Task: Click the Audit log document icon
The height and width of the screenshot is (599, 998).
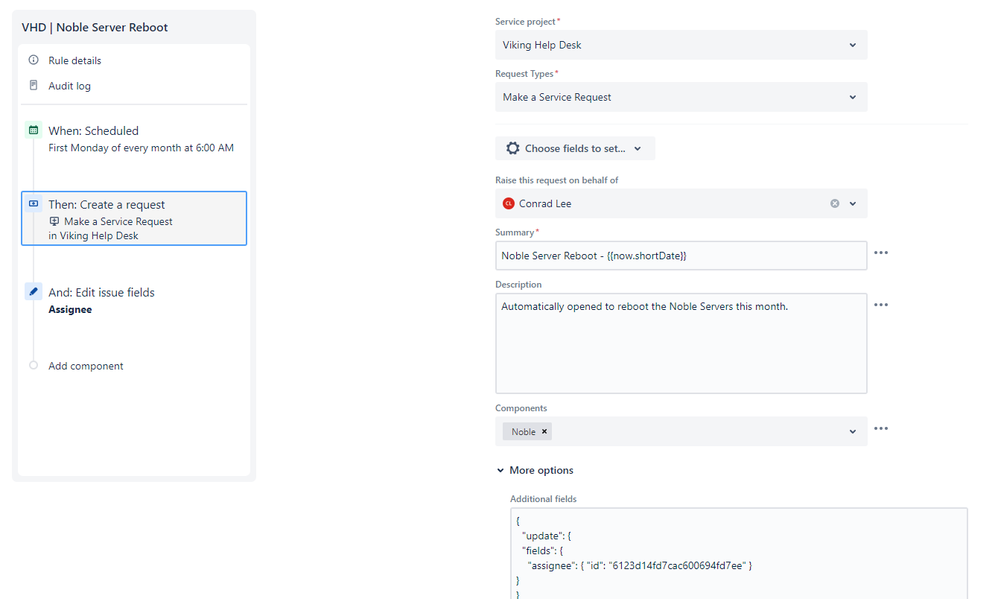Action: [33, 85]
